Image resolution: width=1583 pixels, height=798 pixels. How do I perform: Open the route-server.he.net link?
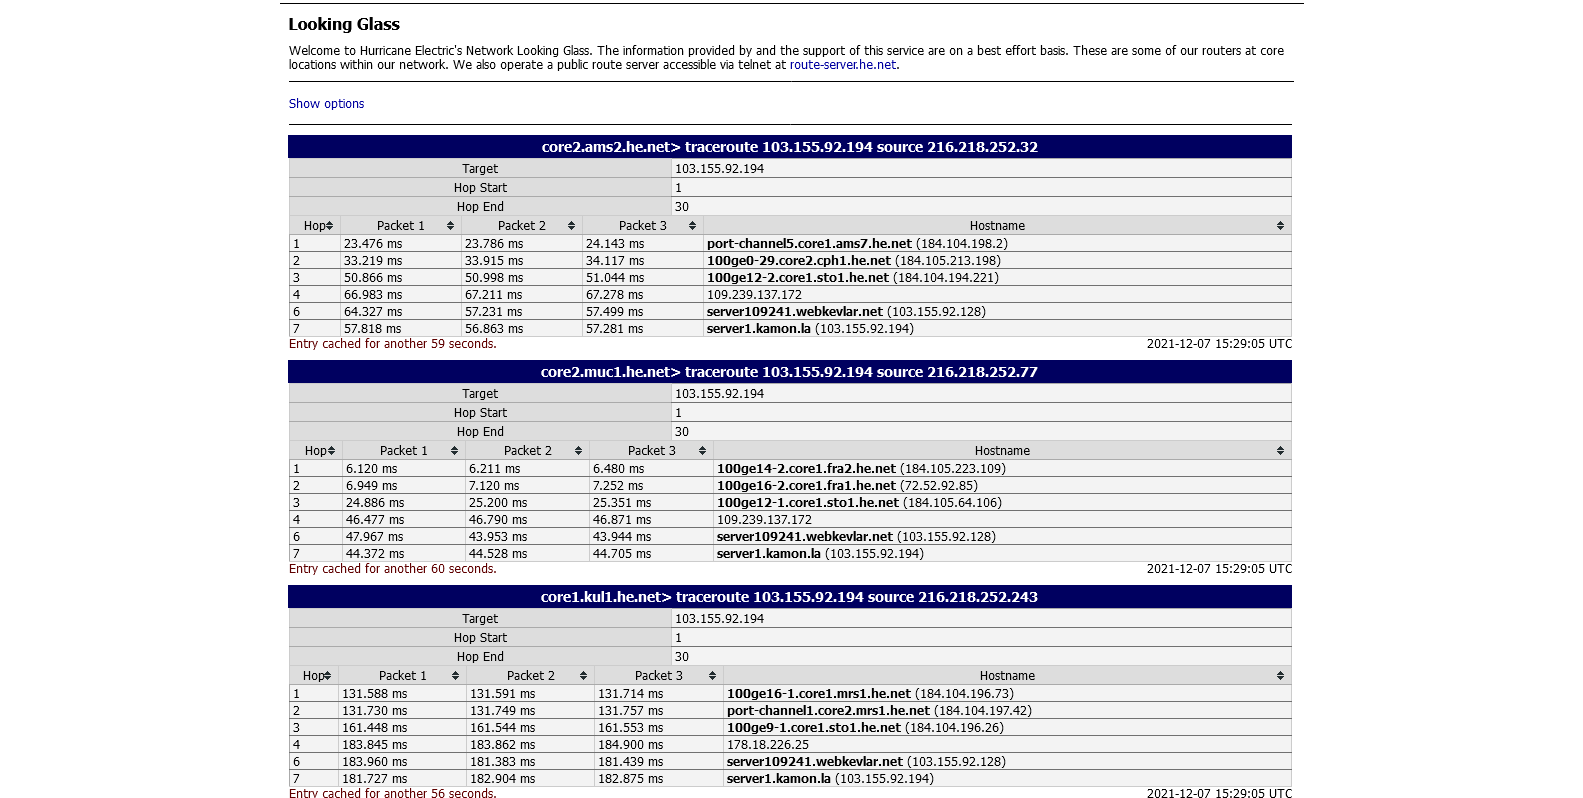[842, 65]
